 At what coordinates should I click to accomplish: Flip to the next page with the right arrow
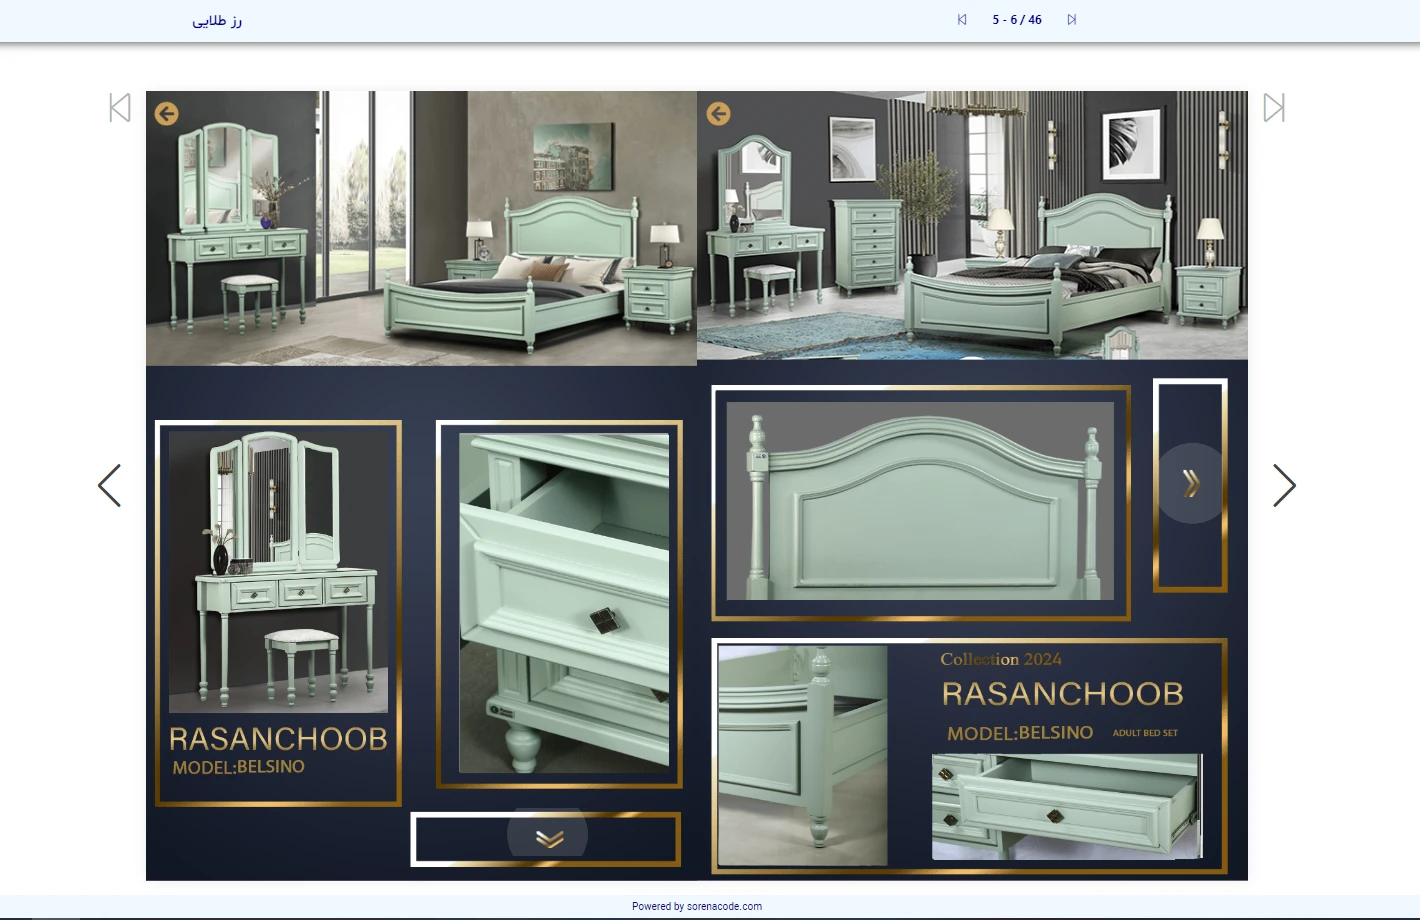1285,486
